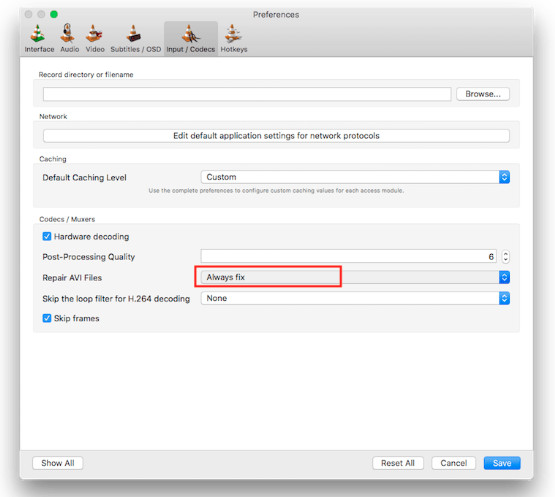The width and height of the screenshot is (555, 497).
Task: Open the Audio preferences headphone cone icon
Action: (68, 33)
